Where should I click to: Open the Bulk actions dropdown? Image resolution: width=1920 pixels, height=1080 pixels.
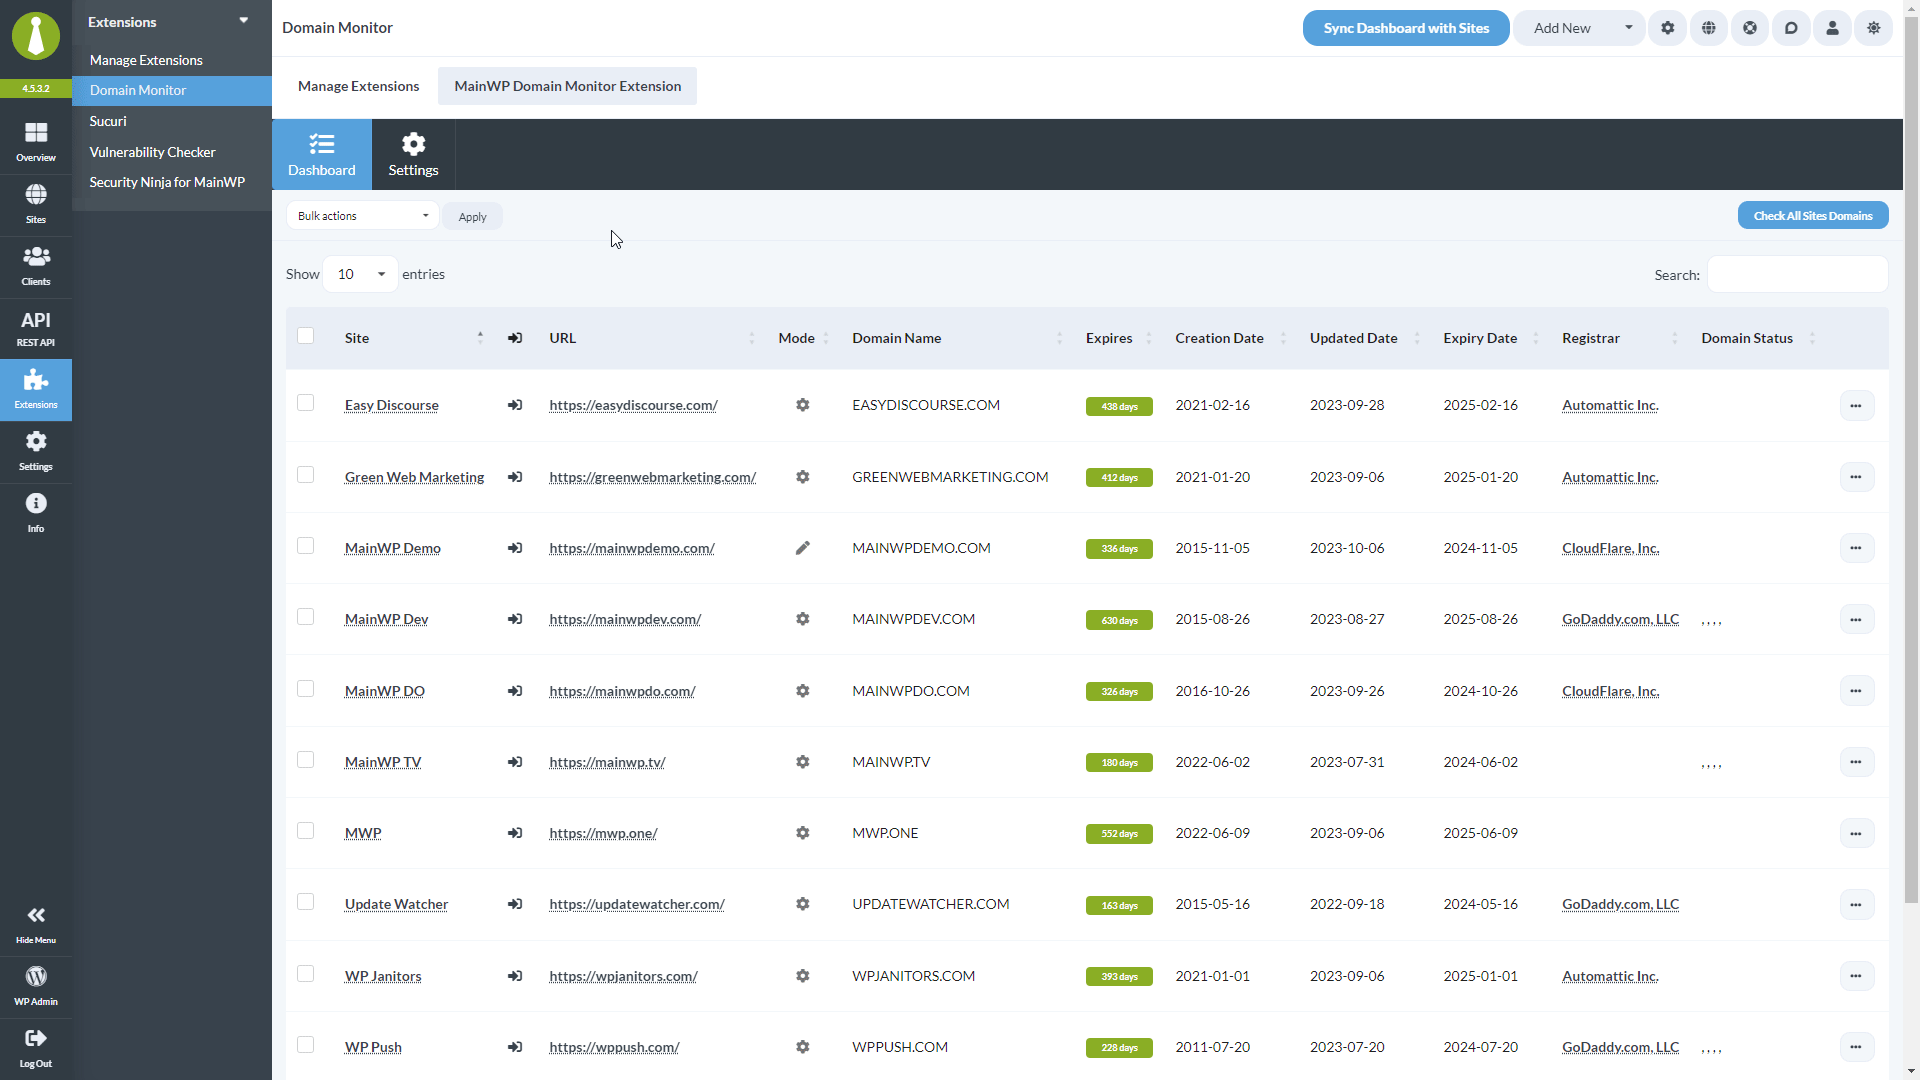(362, 216)
